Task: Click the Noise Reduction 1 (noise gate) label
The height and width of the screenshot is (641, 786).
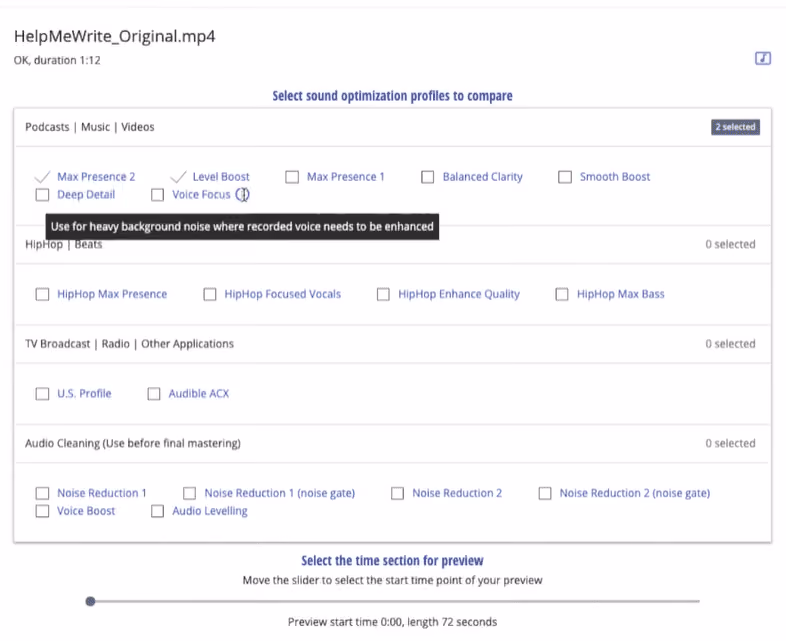Action: 280,493
